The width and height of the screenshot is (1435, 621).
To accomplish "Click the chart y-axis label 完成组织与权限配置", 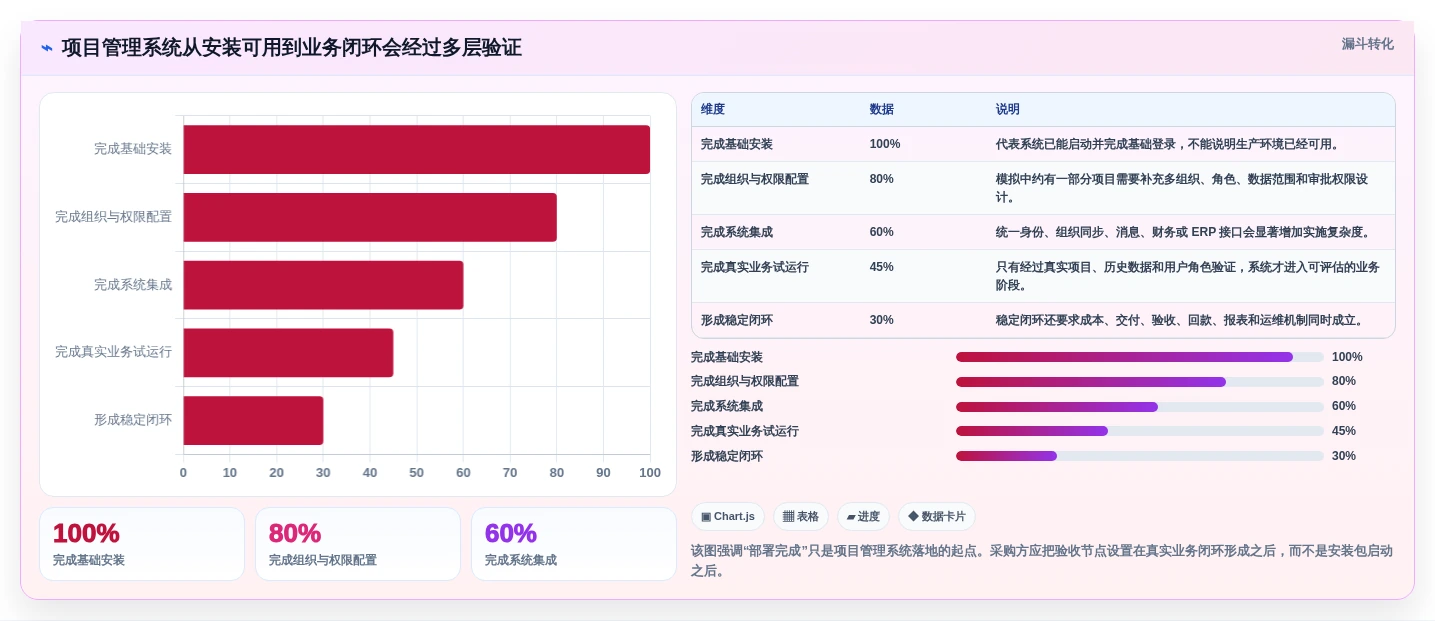I will coord(114,217).
